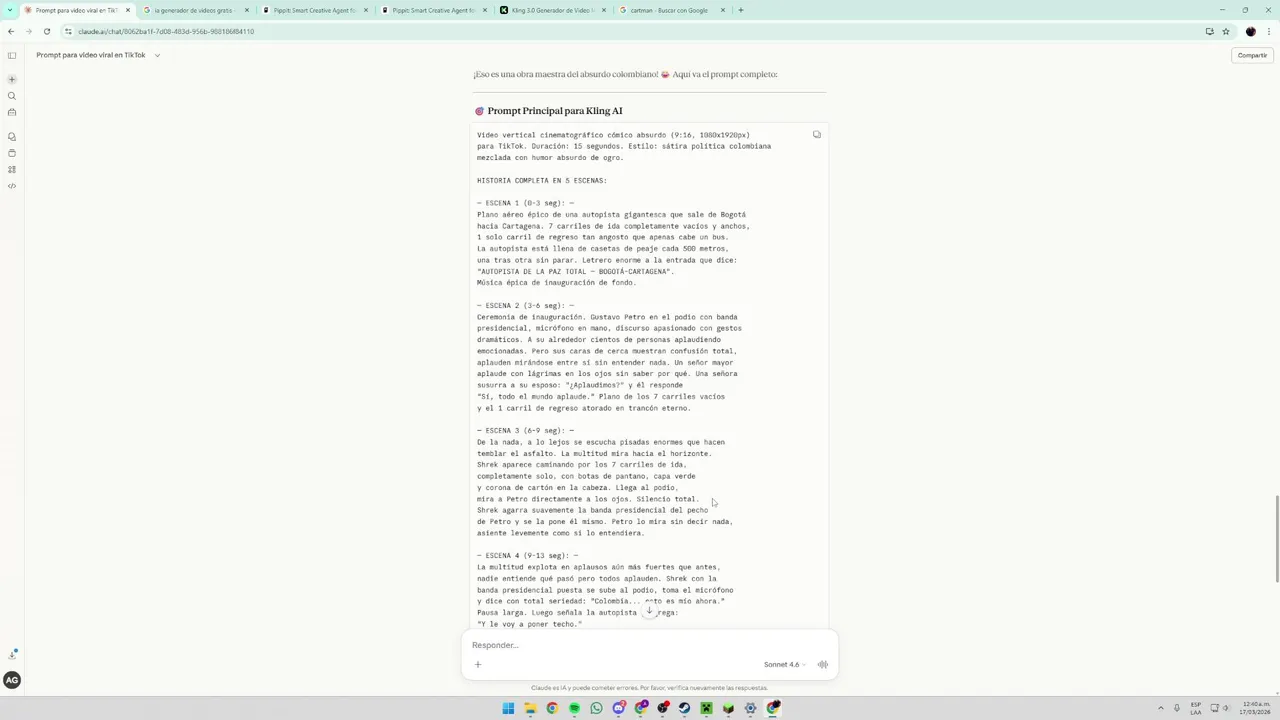Viewport: 1280px width, 720px height.
Task: Click the 'Responder...' message input field
Action: 649,645
